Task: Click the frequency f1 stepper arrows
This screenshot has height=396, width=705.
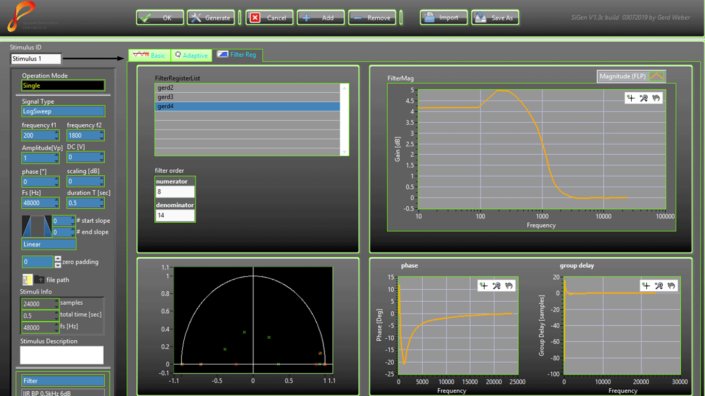Action: [57, 135]
